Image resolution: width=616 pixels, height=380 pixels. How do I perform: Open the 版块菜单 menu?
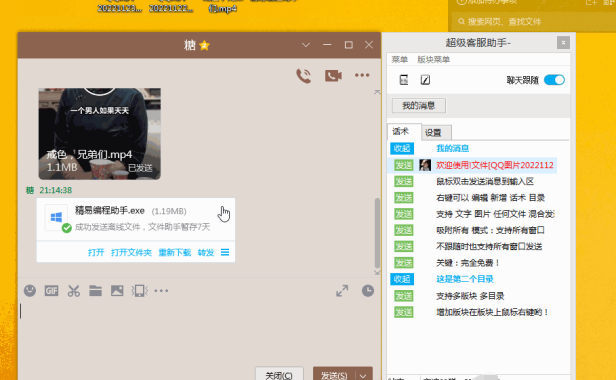[433, 59]
